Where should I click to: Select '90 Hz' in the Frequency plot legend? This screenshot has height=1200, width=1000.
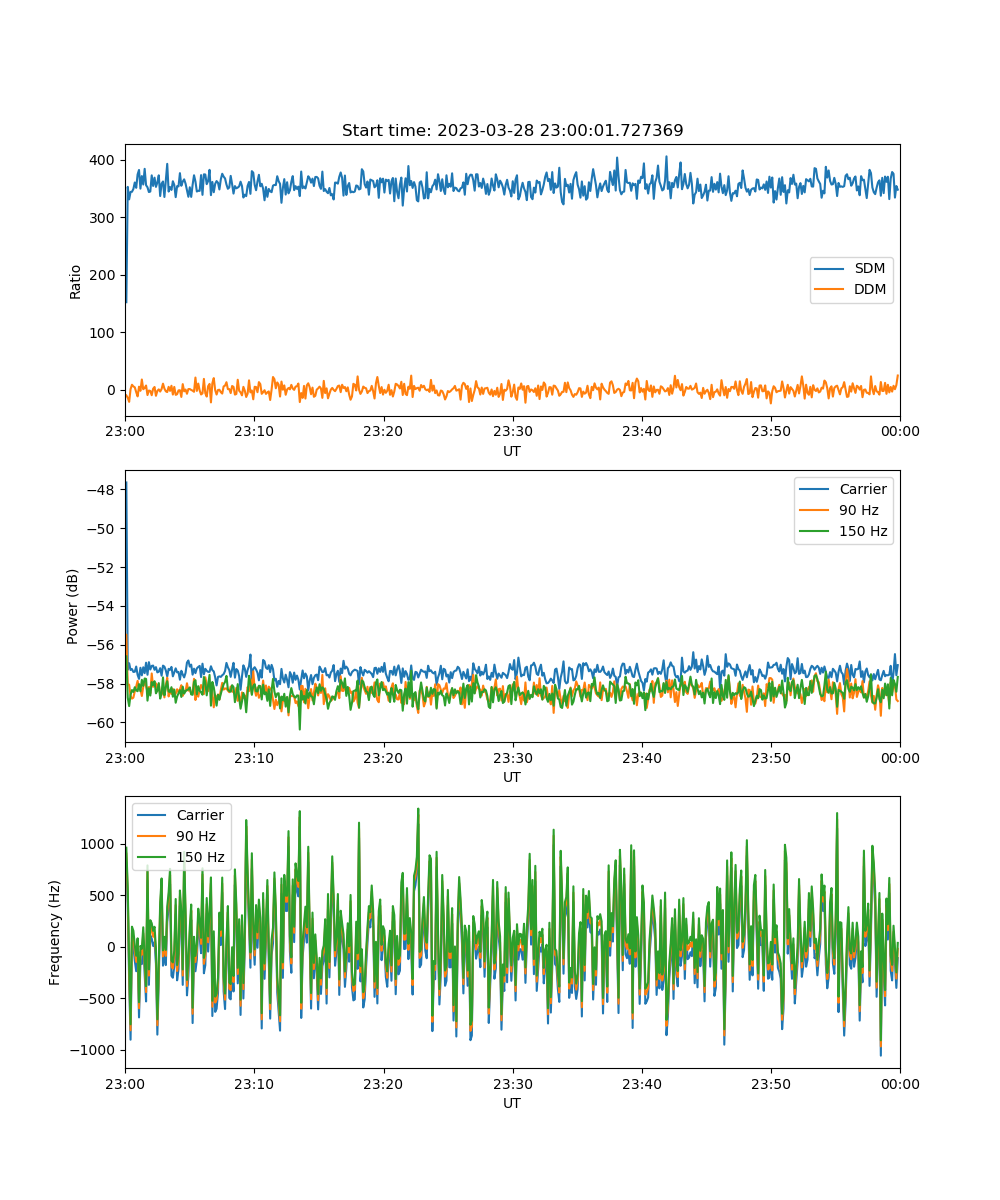click(x=196, y=836)
